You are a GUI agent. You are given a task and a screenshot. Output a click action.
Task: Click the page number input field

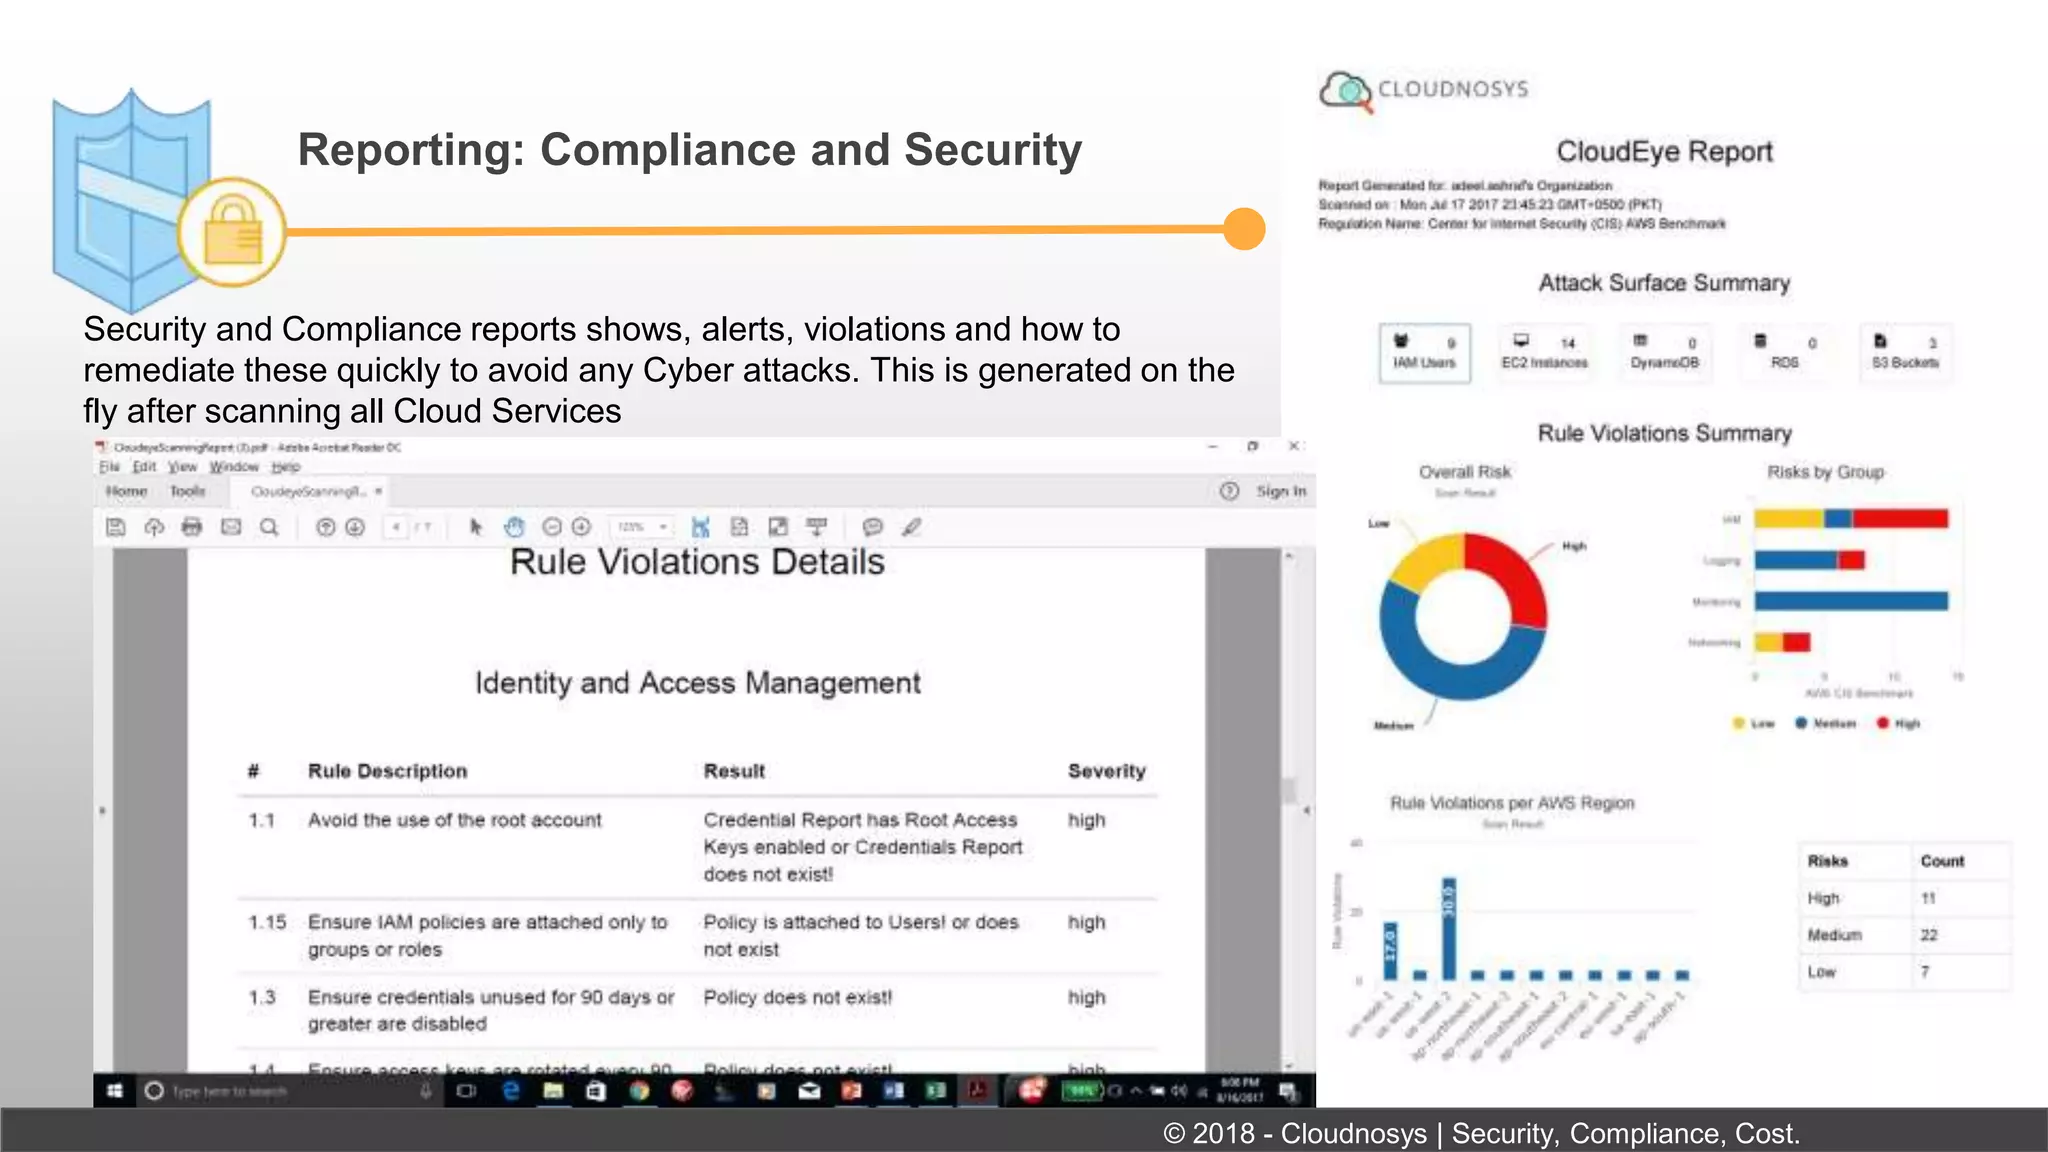click(396, 527)
